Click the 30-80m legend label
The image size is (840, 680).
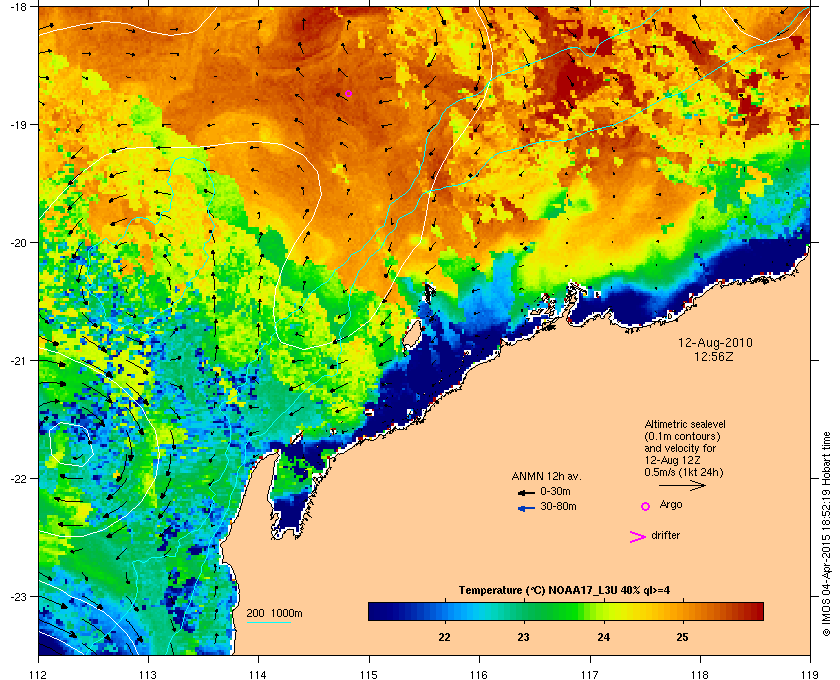click(x=558, y=506)
